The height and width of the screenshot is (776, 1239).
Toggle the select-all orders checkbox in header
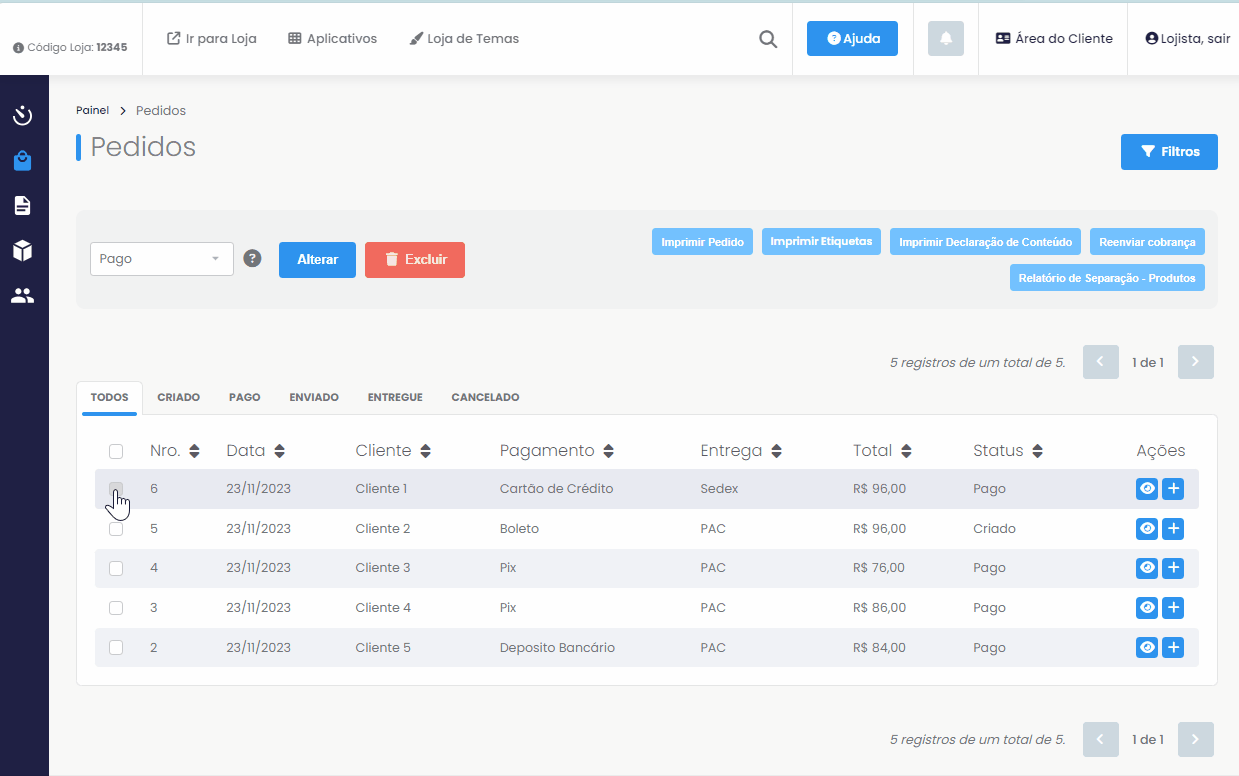(x=116, y=451)
